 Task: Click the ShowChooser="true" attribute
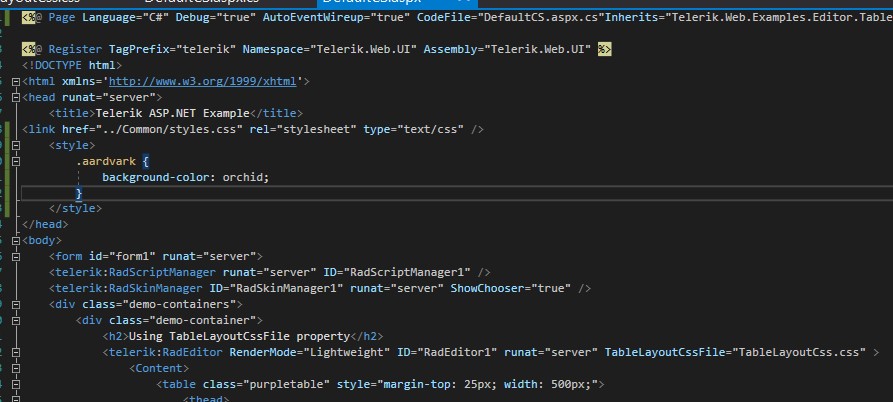511,288
